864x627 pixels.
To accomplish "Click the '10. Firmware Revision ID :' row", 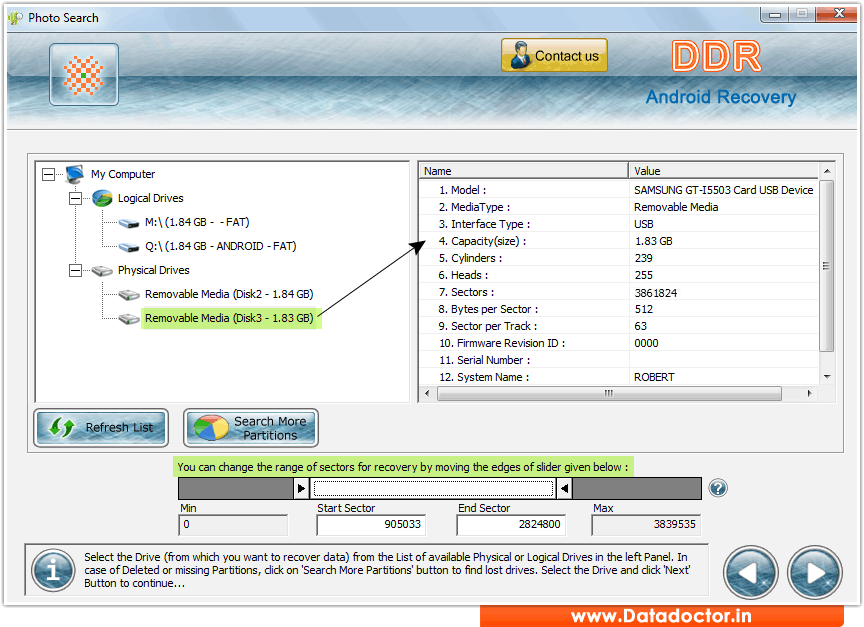I will click(x=618, y=343).
